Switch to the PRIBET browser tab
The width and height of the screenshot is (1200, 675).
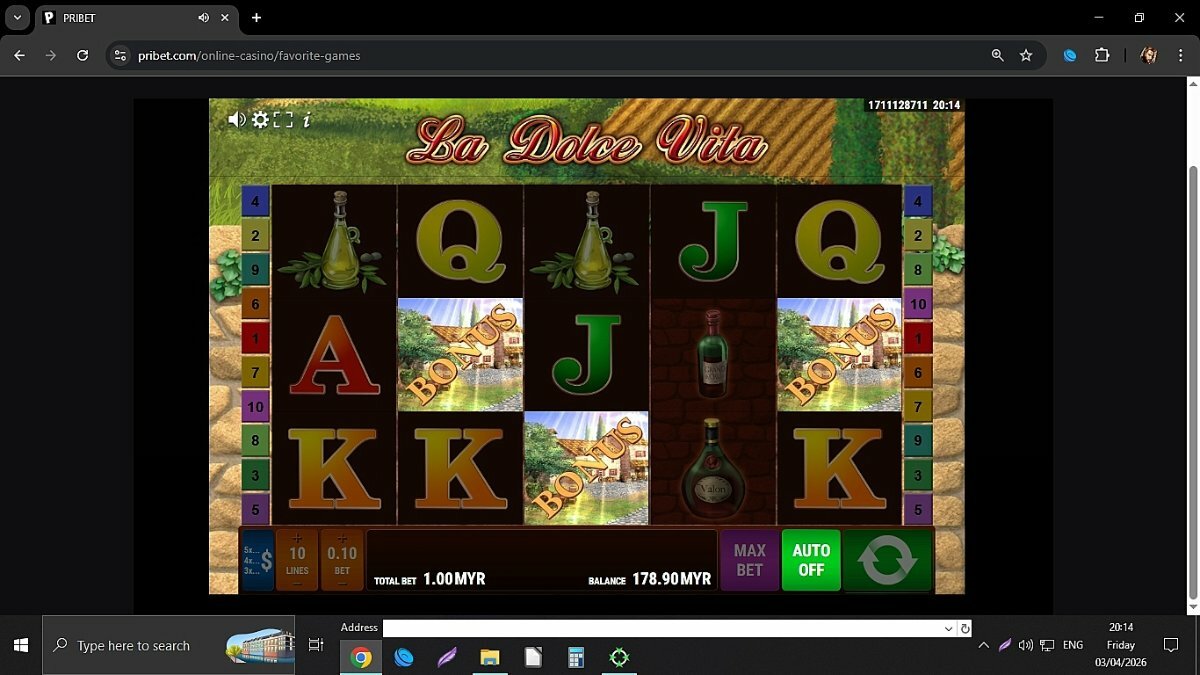(x=120, y=18)
